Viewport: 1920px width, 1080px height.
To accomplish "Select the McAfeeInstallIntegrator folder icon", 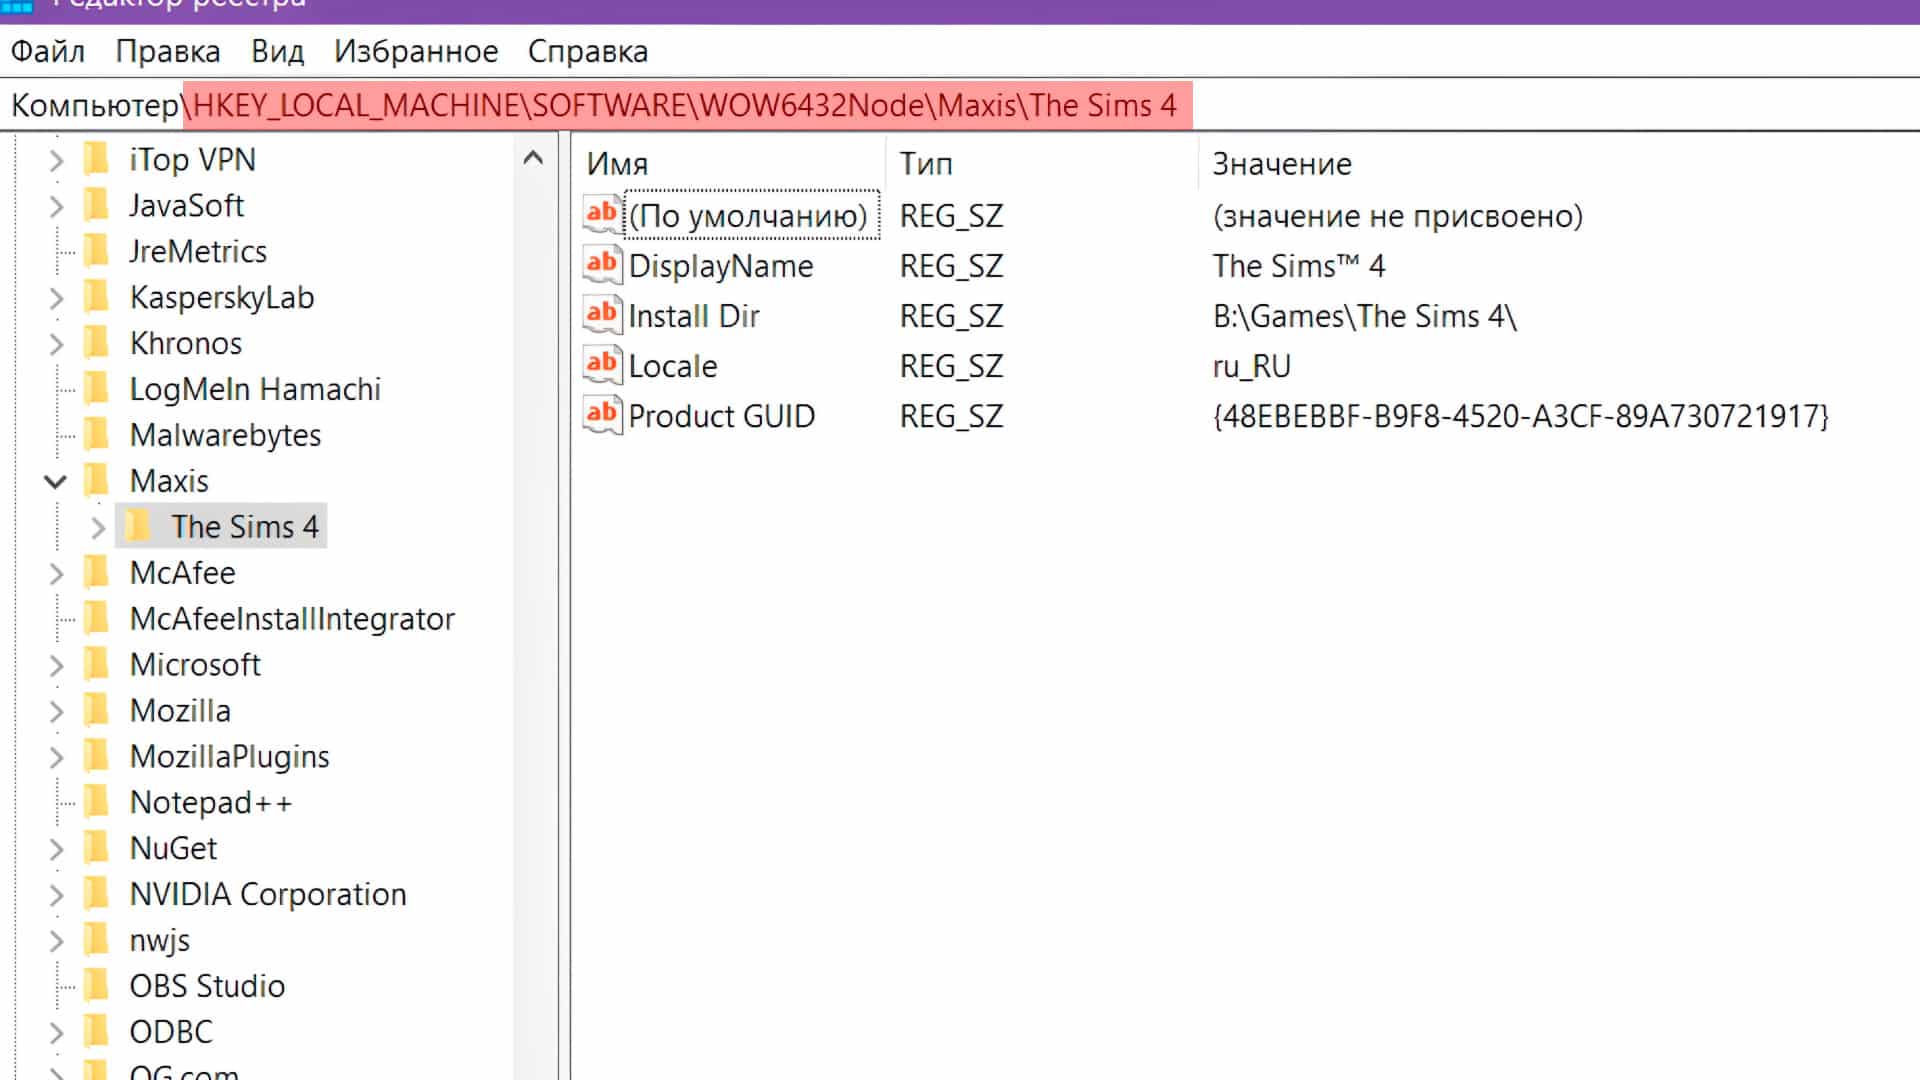I will coord(97,618).
